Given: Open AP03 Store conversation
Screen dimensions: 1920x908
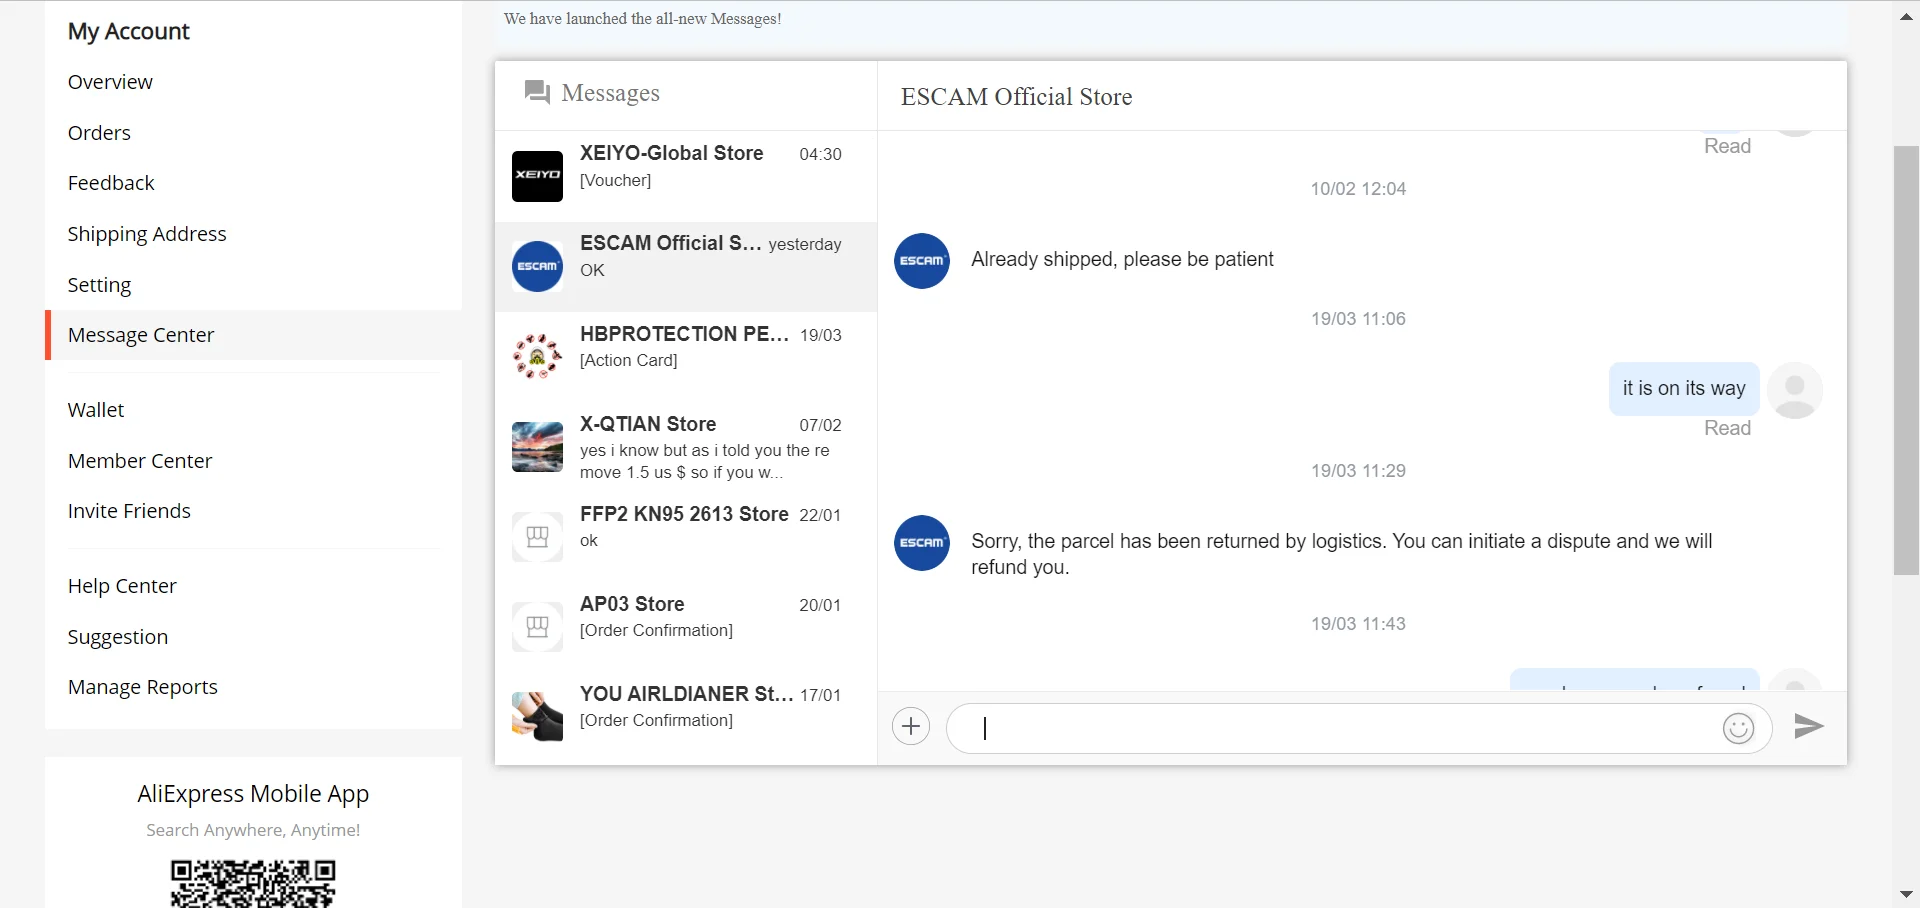Looking at the screenshot, I should 686,626.
